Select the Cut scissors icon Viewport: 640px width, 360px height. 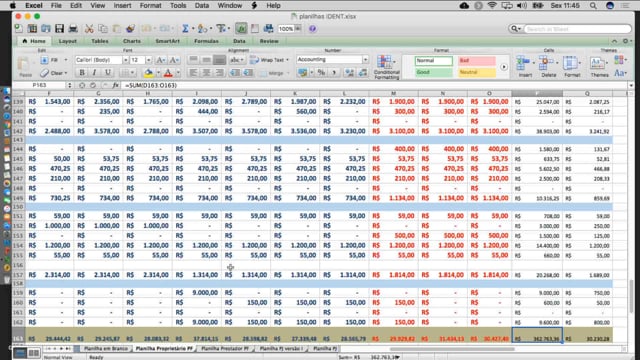89,29
